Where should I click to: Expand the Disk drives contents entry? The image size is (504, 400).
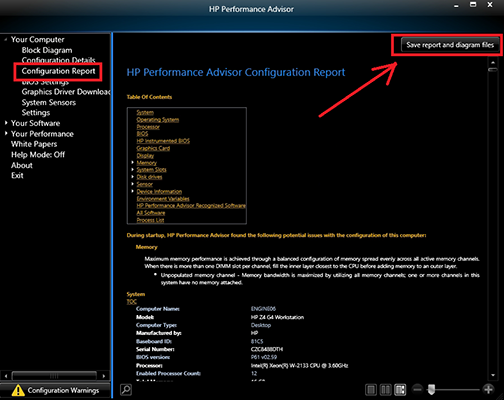pos(133,177)
